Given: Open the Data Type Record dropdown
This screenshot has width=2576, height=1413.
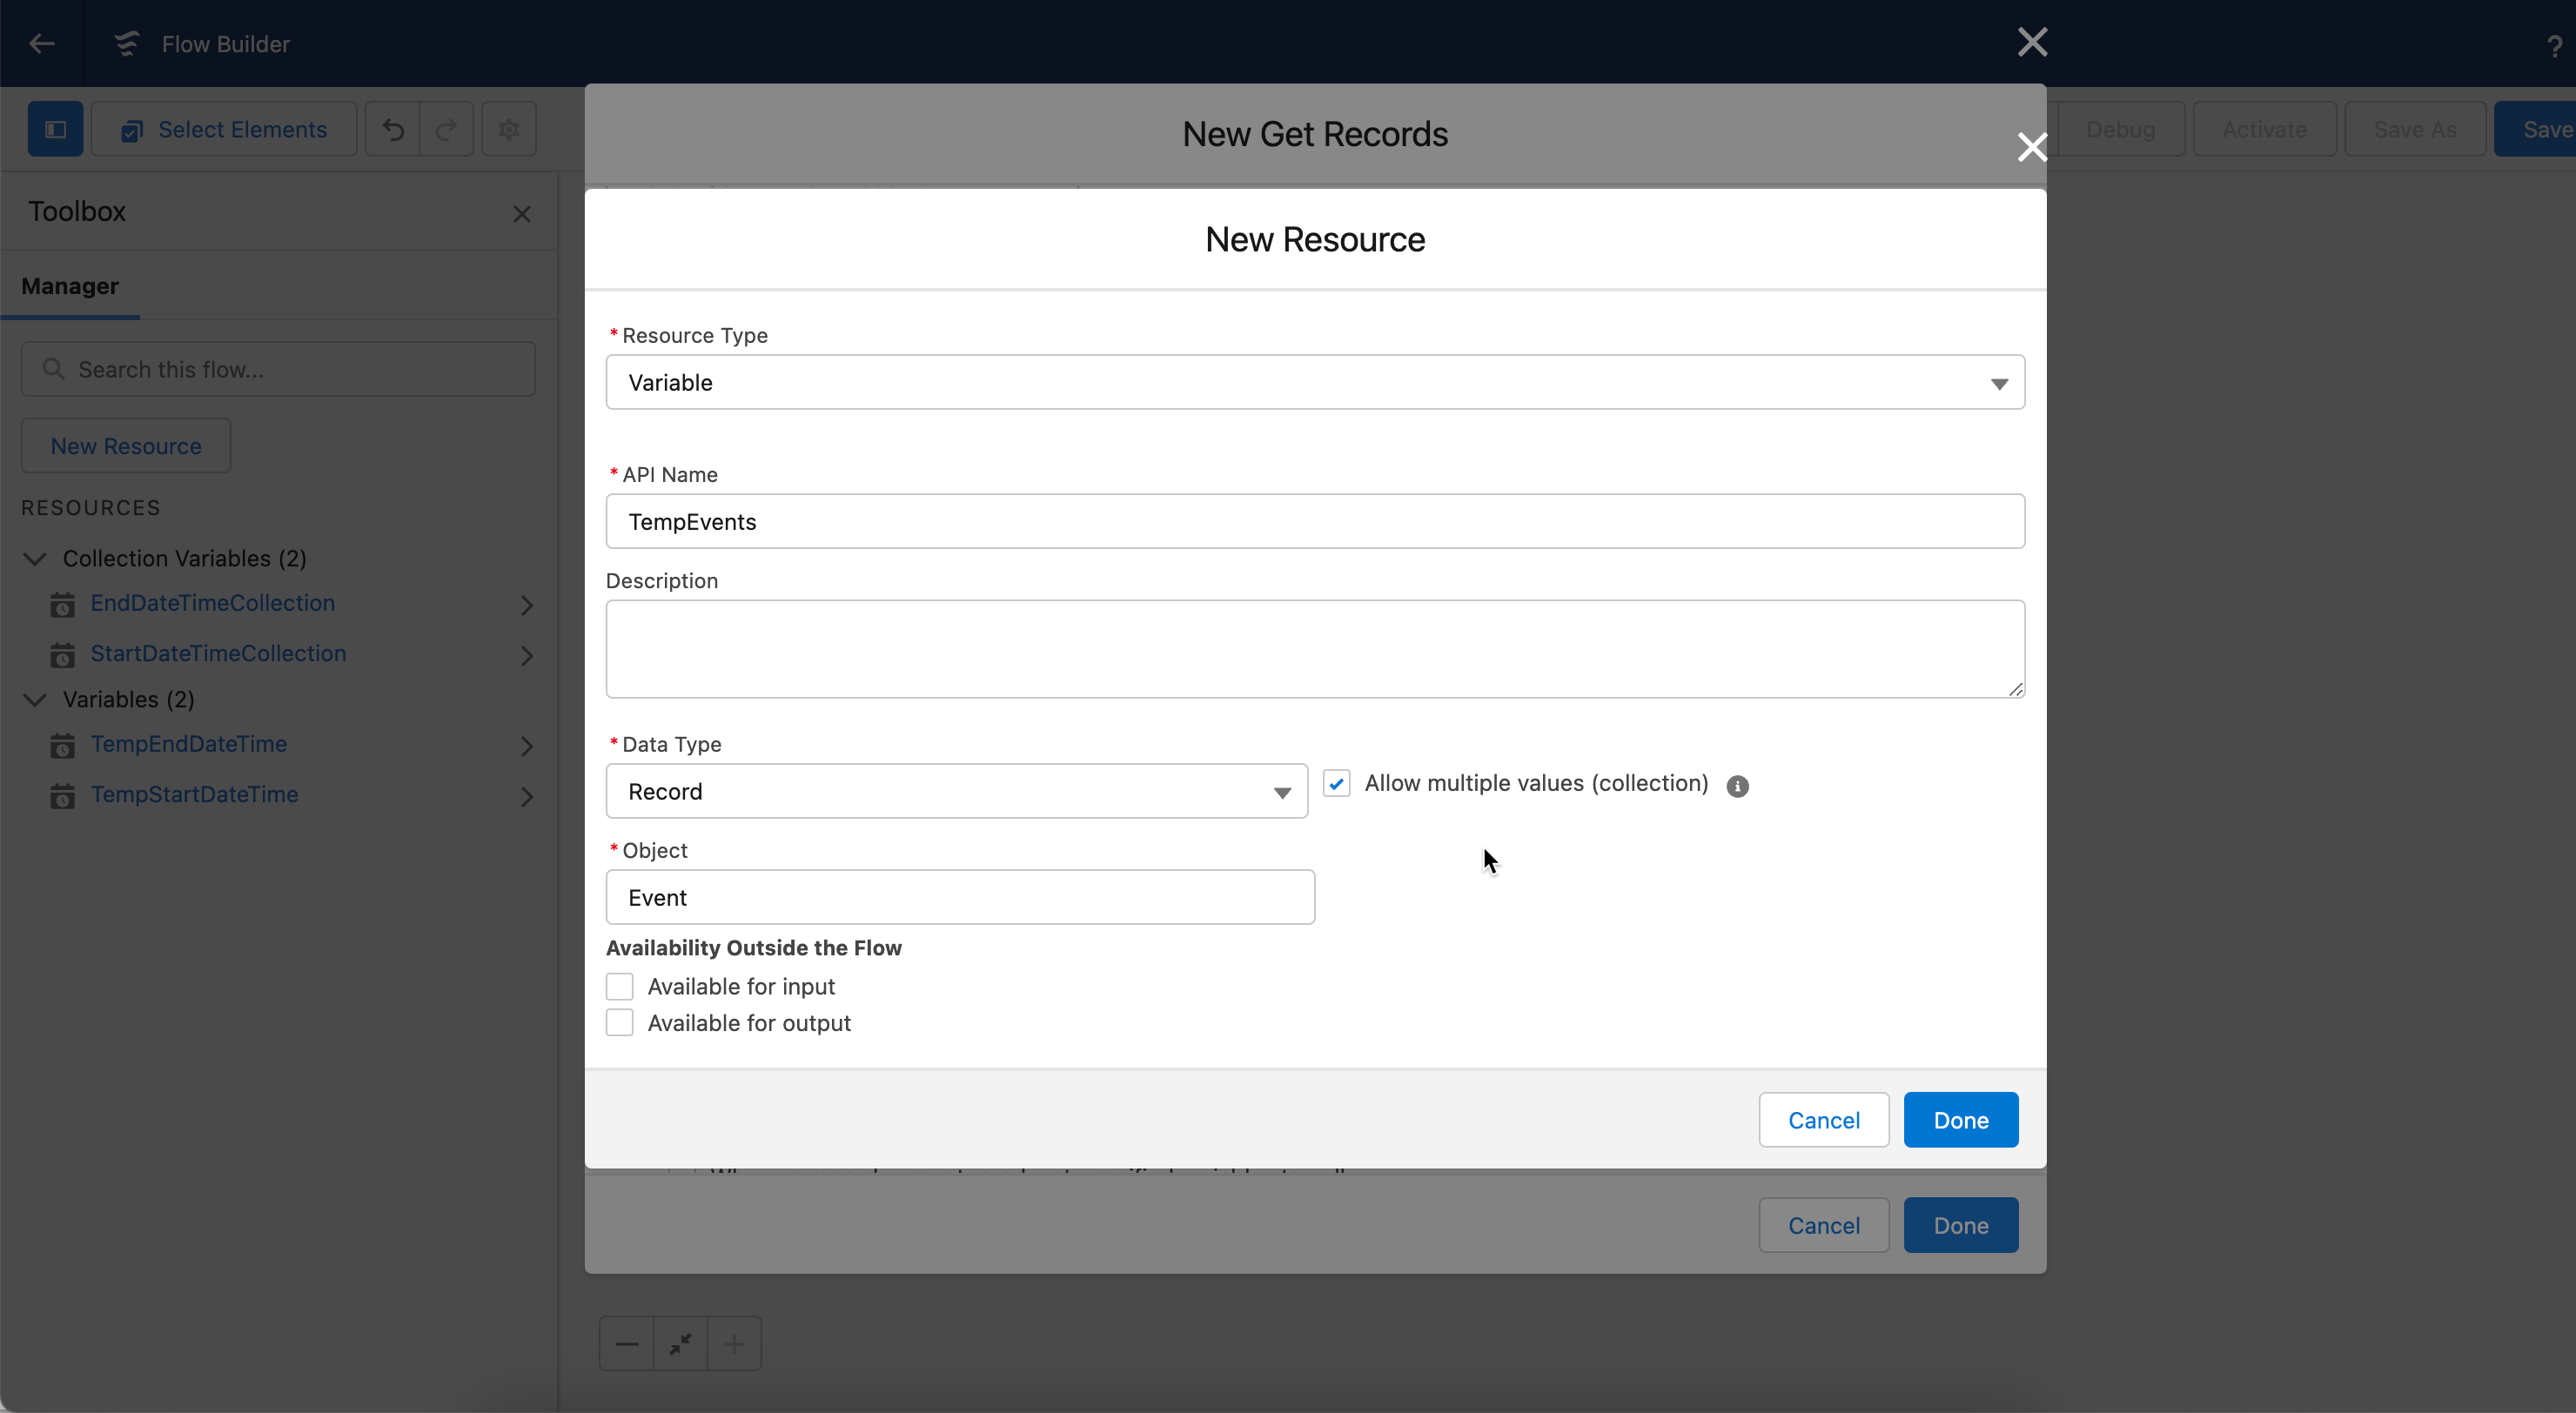Looking at the screenshot, I should (956, 791).
